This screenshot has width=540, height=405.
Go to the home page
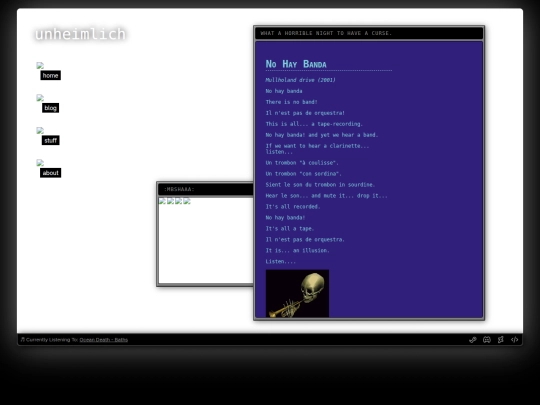[51, 75]
